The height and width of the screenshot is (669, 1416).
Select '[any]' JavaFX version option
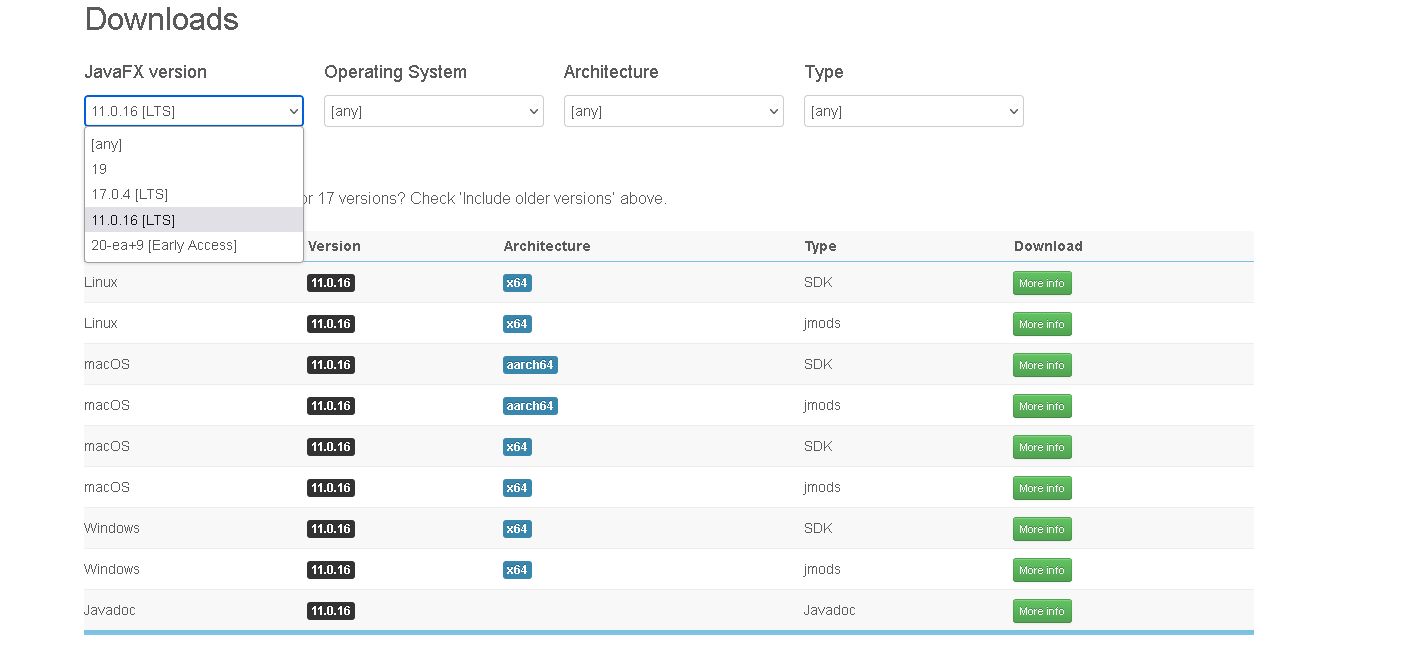click(x=106, y=144)
